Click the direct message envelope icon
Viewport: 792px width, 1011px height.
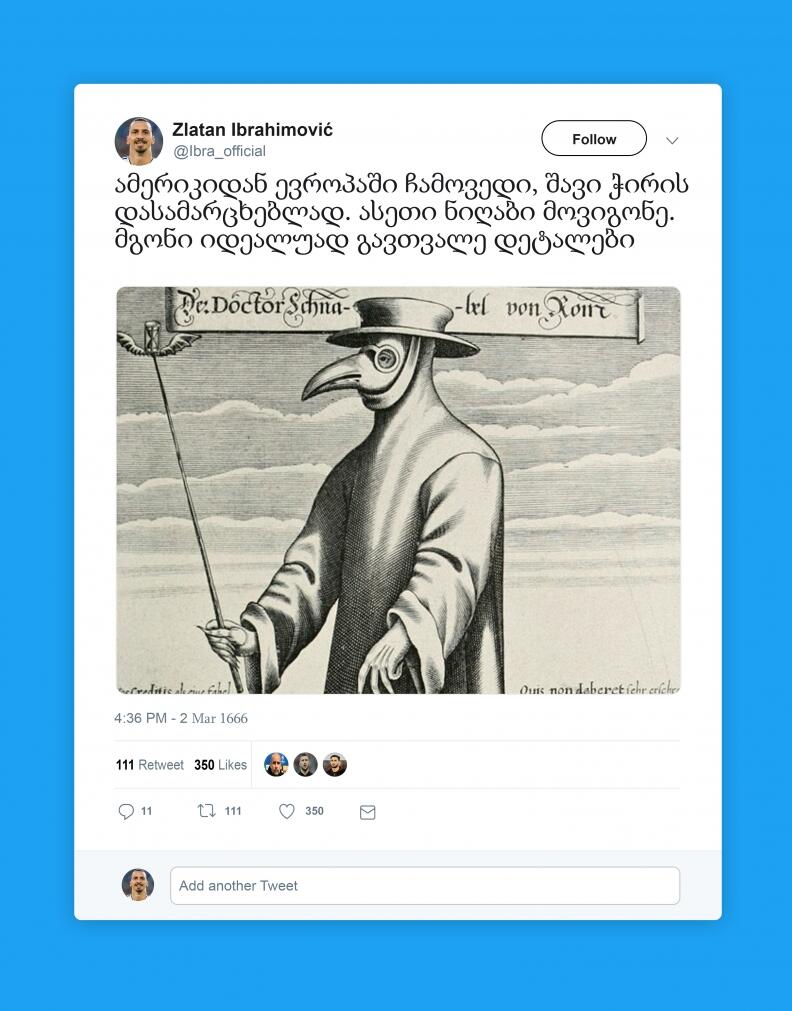coord(368,812)
